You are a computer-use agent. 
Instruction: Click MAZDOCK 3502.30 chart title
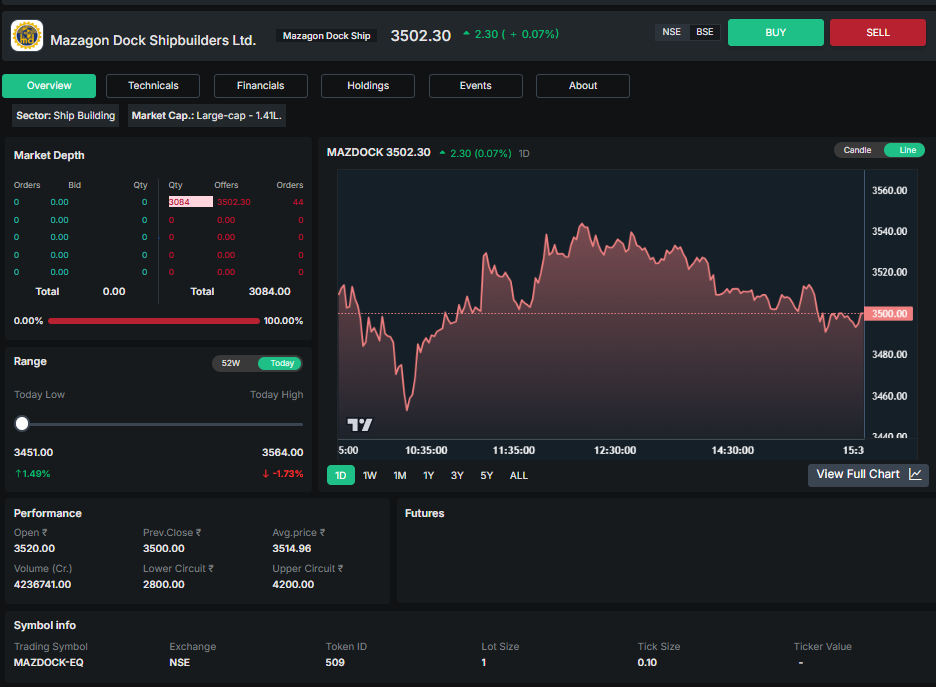coord(378,152)
